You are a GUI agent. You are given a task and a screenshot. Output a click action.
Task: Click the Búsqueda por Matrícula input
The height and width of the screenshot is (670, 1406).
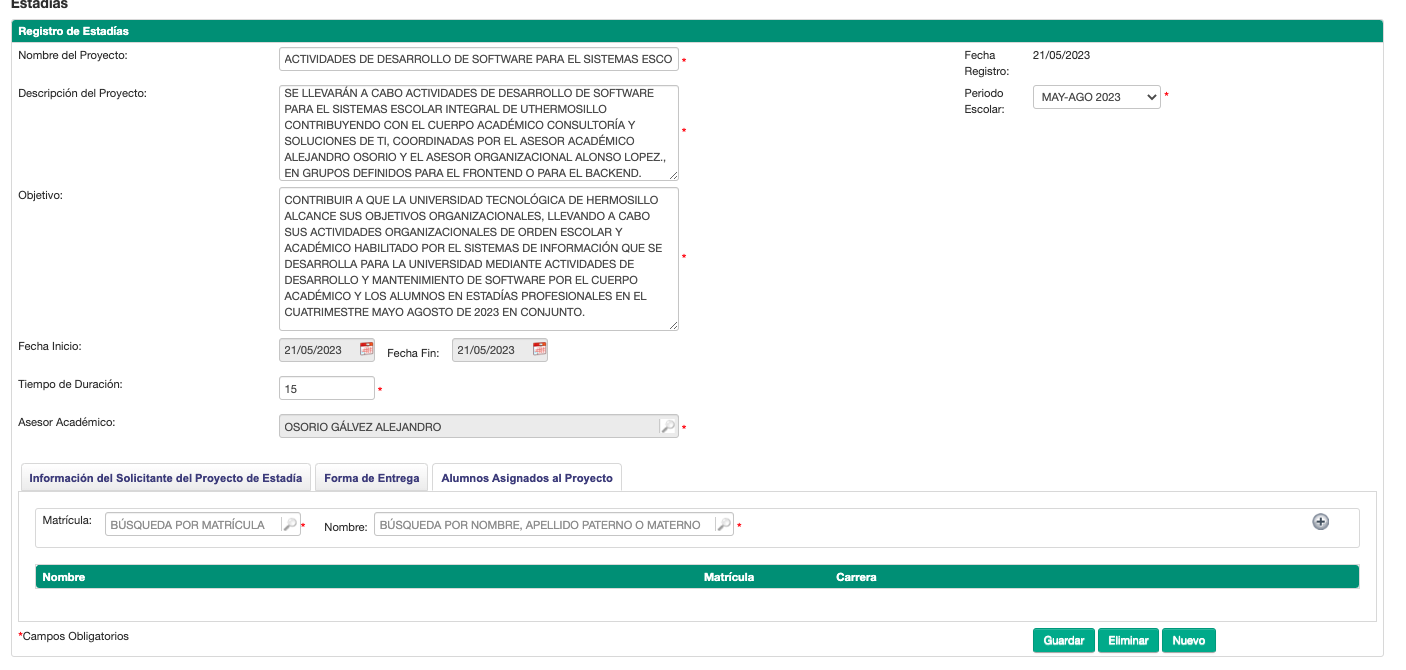pyautogui.click(x=192, y=525)
